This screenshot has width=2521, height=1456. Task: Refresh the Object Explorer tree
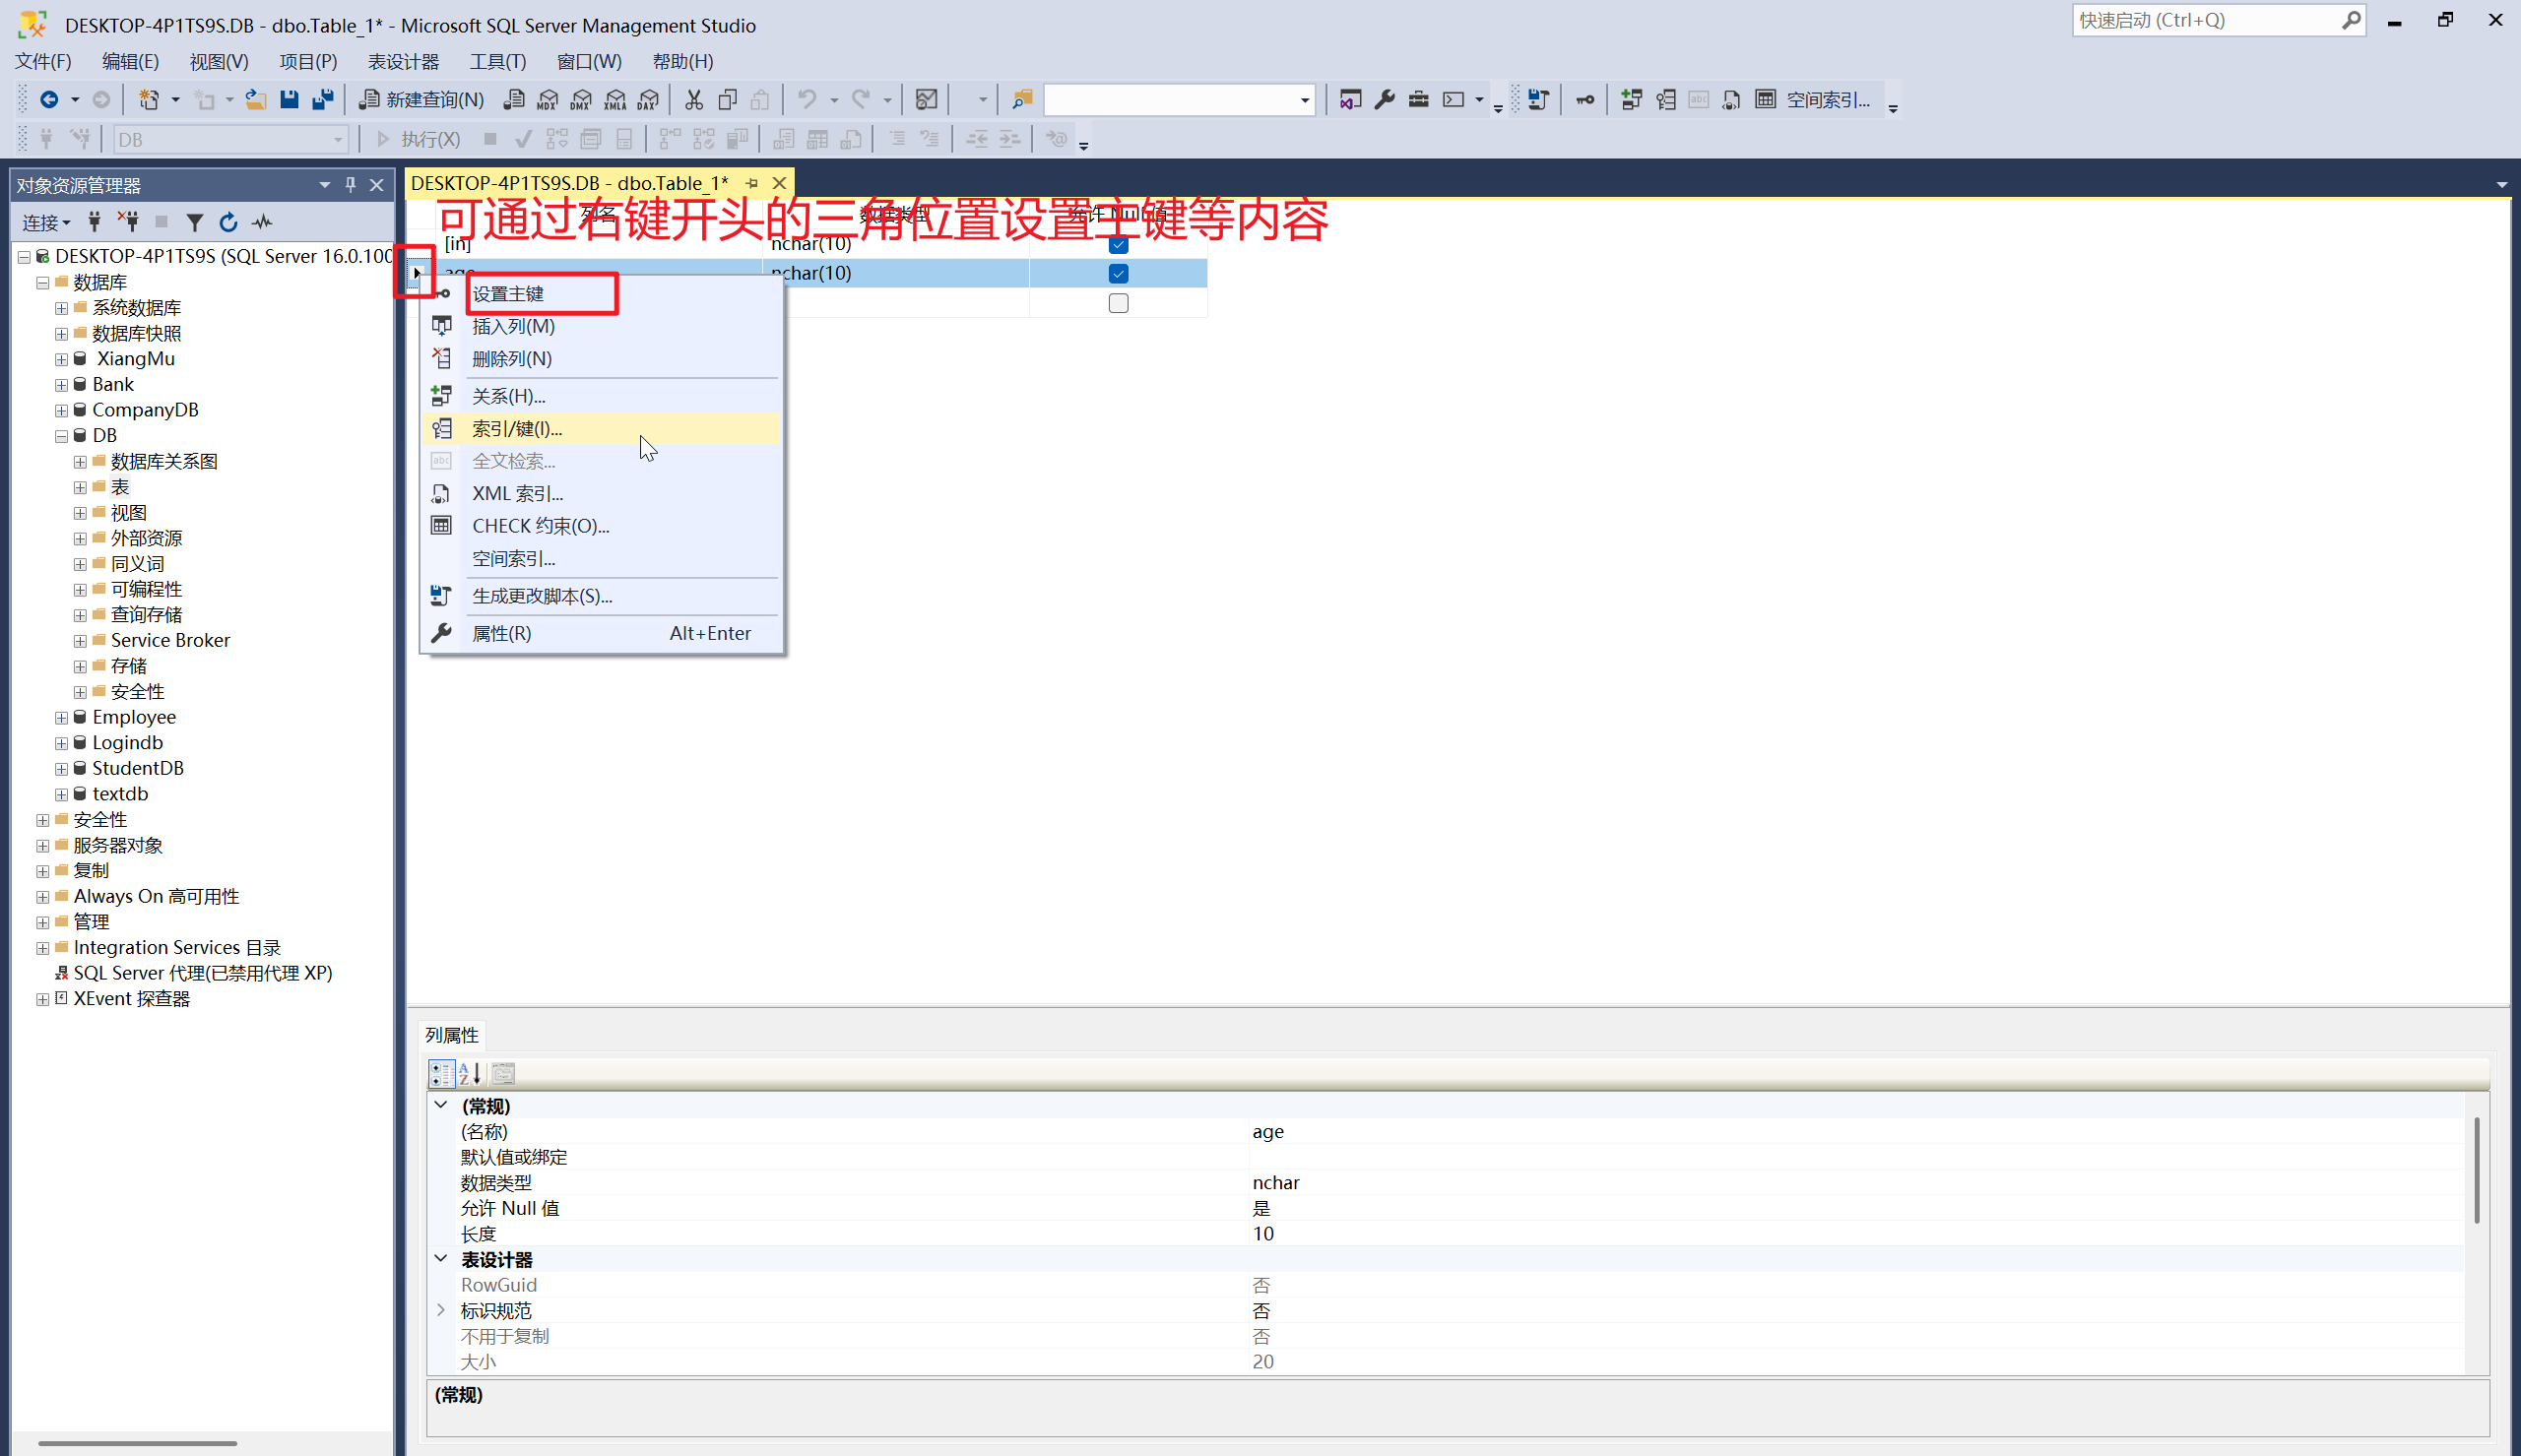click(x=228, y=222)
